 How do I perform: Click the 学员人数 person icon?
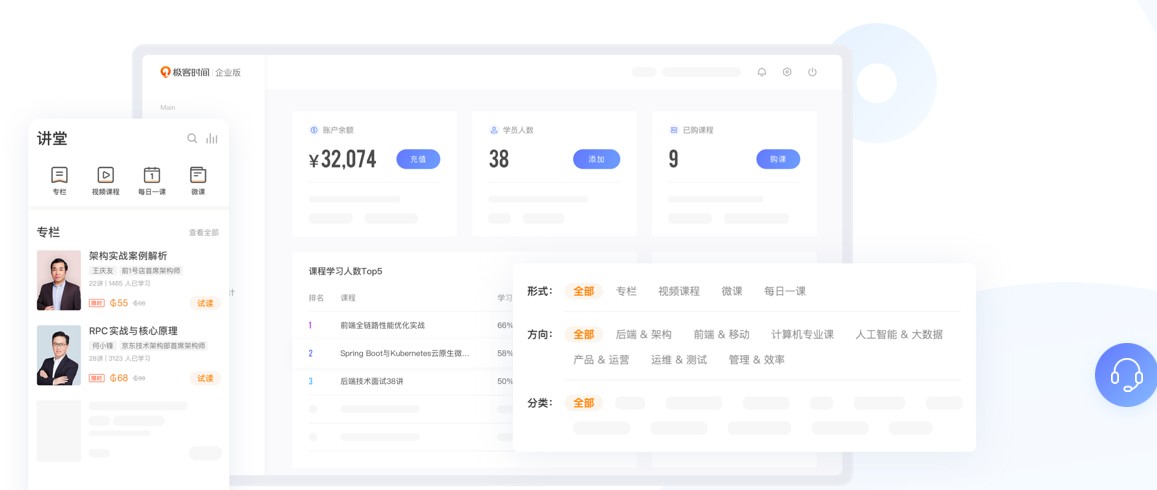click(494, 130)
